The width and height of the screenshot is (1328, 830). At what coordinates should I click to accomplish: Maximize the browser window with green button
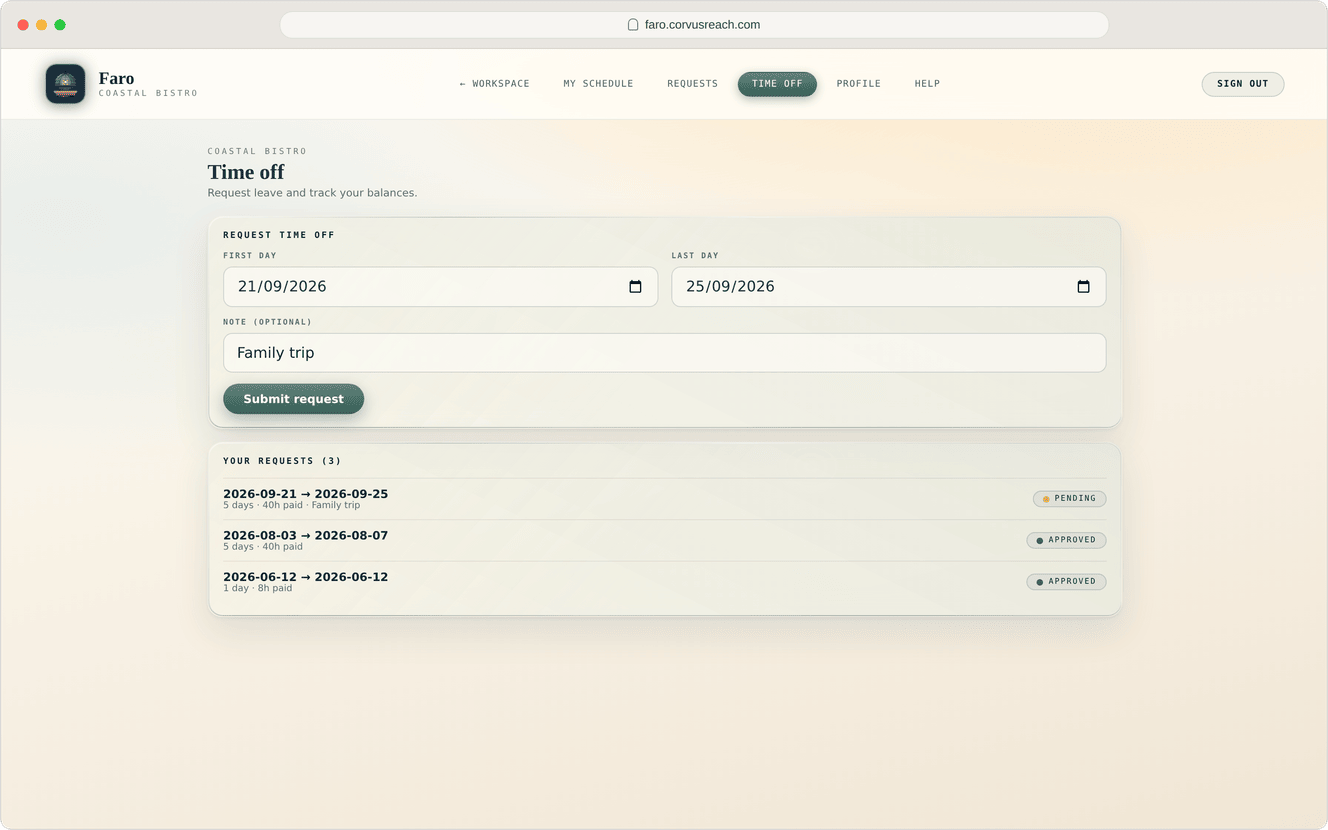[60, 25]
